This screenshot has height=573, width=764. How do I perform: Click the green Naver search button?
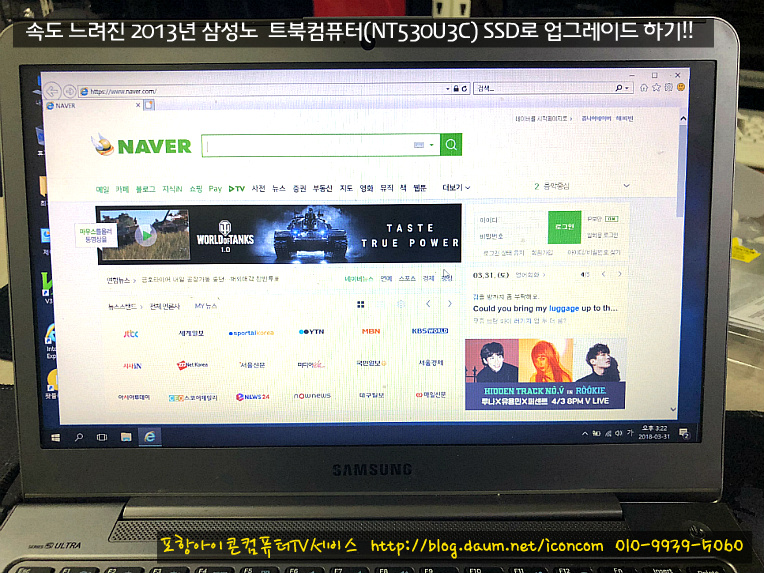tap(451, 145)
